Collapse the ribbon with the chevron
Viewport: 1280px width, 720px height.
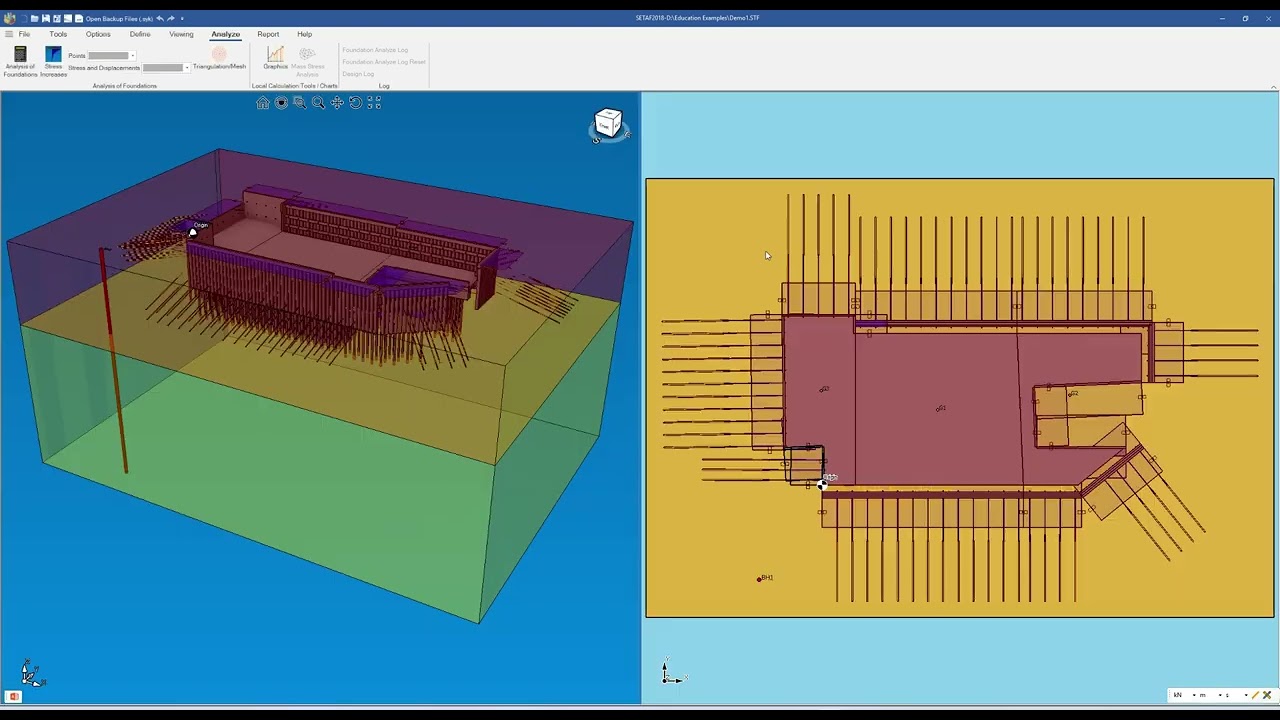[1273, 87]
